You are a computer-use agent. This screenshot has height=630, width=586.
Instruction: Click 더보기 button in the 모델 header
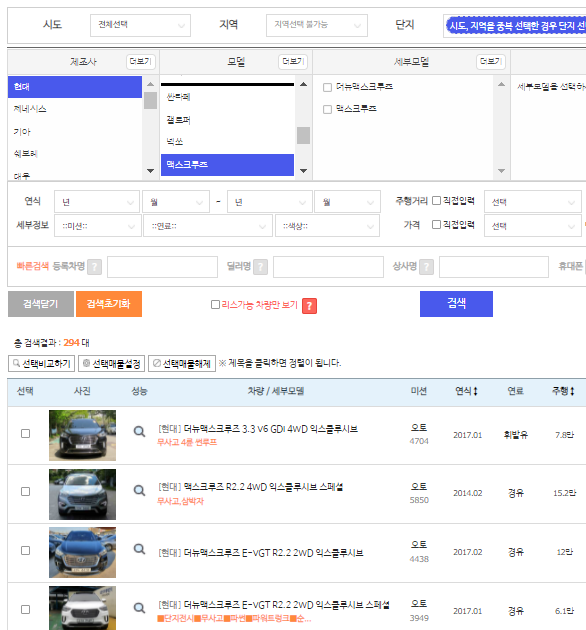[x=293, y=61]
